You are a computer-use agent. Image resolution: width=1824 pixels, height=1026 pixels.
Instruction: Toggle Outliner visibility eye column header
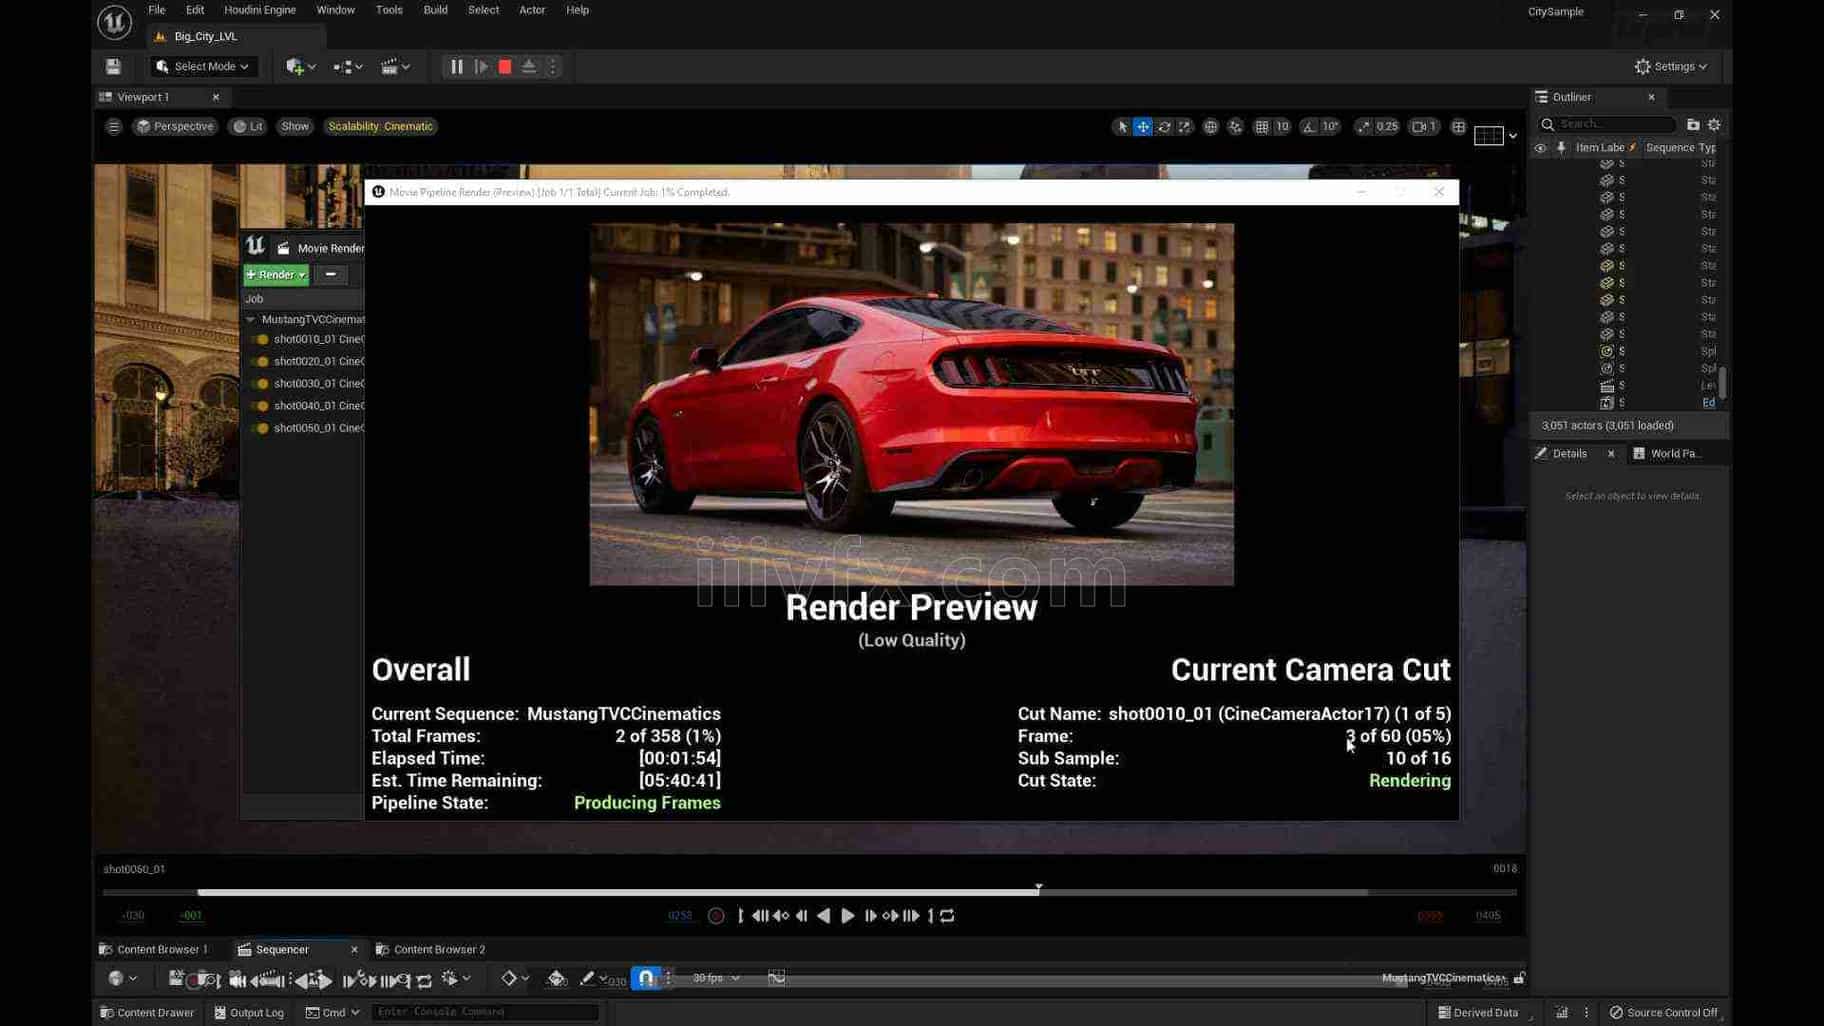pos(1540,148)
